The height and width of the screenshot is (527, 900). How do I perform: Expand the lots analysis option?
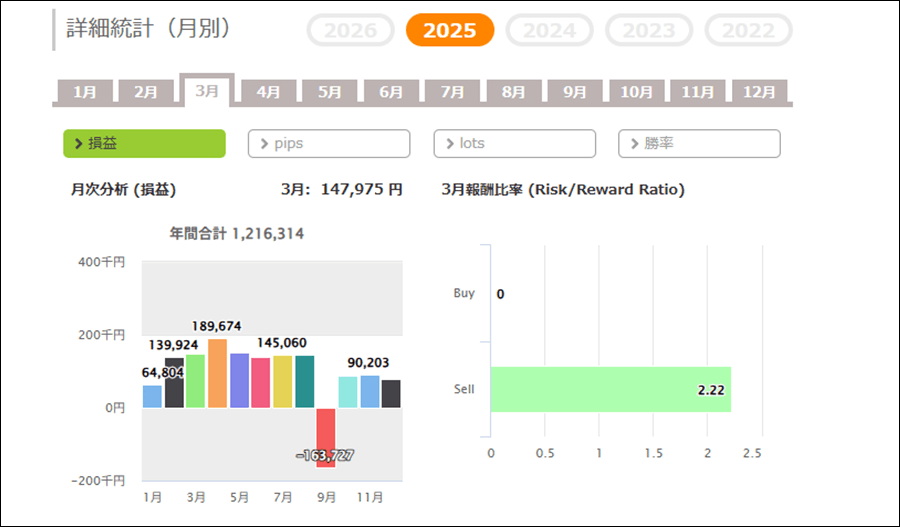[x=514, y=144]
